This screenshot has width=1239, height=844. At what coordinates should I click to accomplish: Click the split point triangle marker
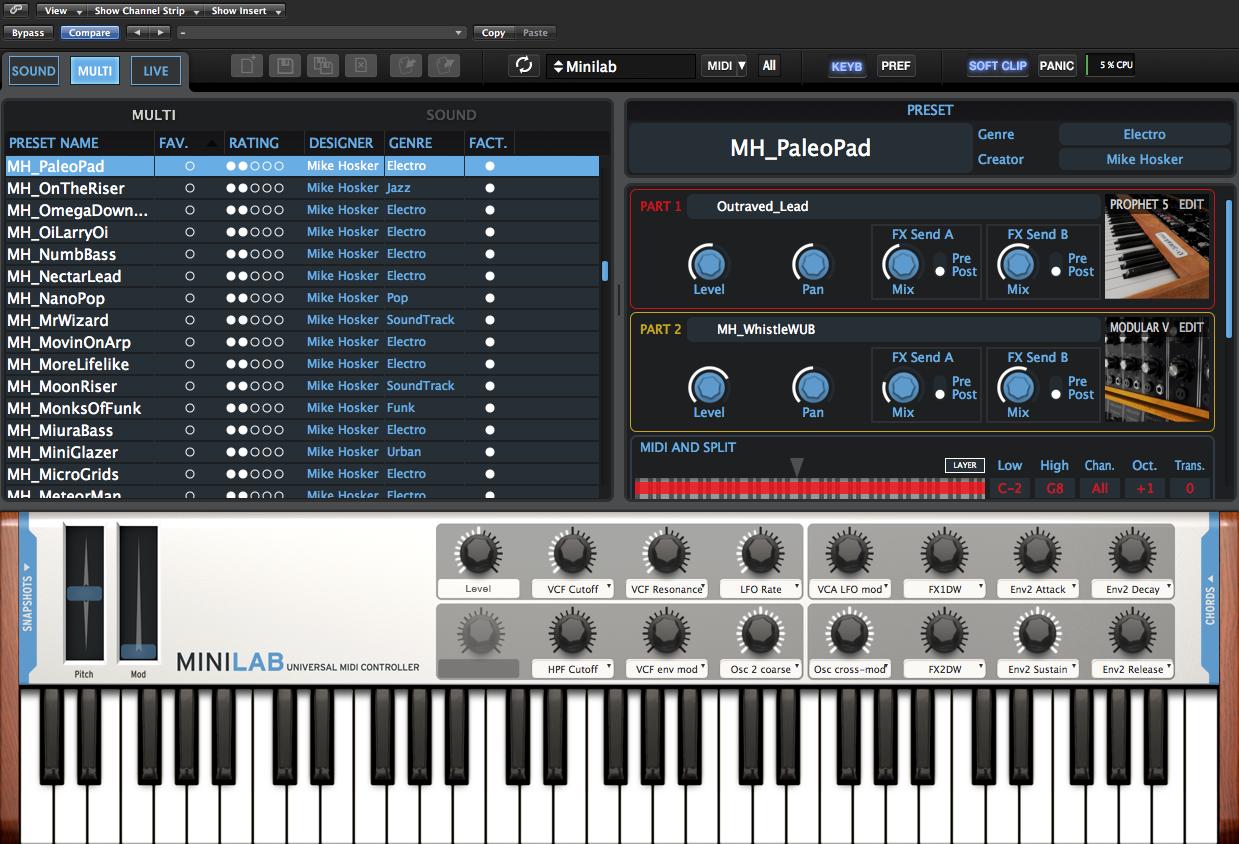796,467
